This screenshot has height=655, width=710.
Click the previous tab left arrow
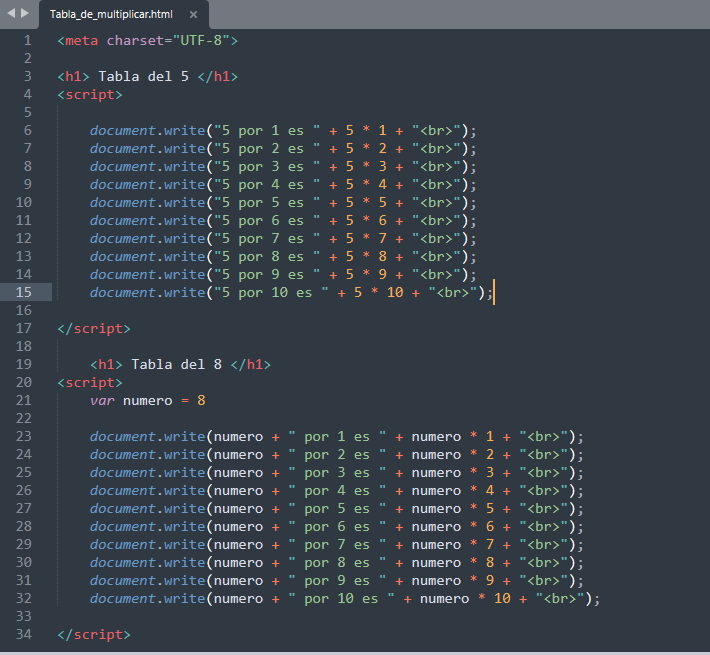tap(11, 14)
